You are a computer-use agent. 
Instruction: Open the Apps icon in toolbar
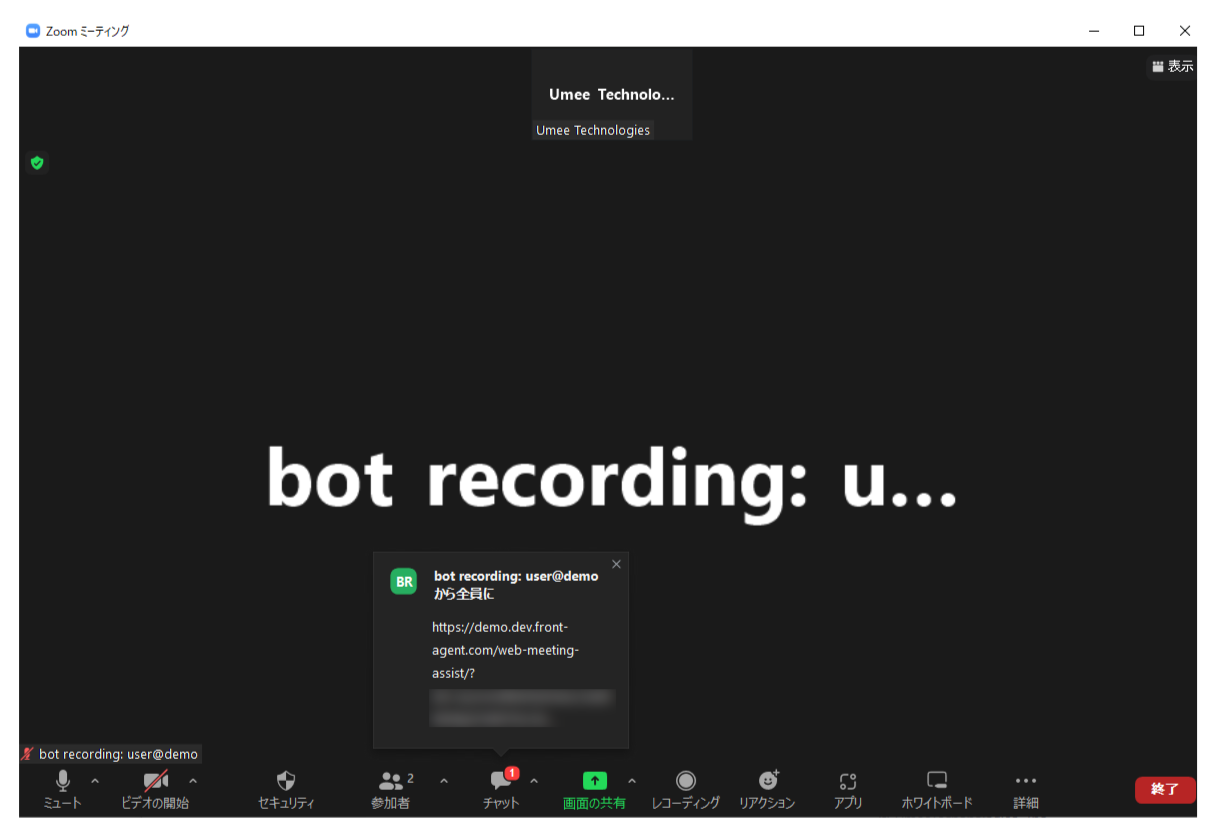tap(848, 781)
